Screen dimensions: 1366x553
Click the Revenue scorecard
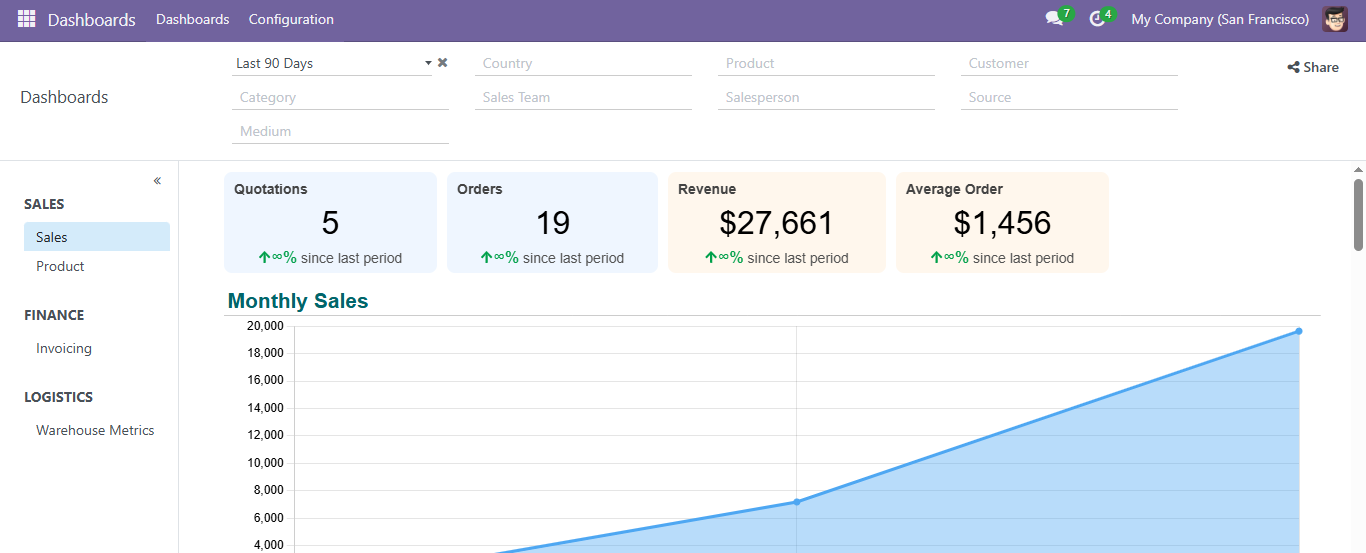(776, 222)
